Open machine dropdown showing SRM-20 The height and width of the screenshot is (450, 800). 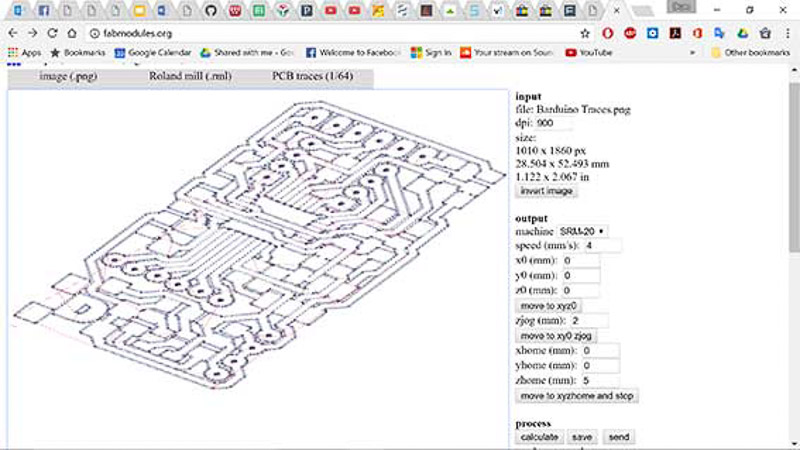pos(582,231)
